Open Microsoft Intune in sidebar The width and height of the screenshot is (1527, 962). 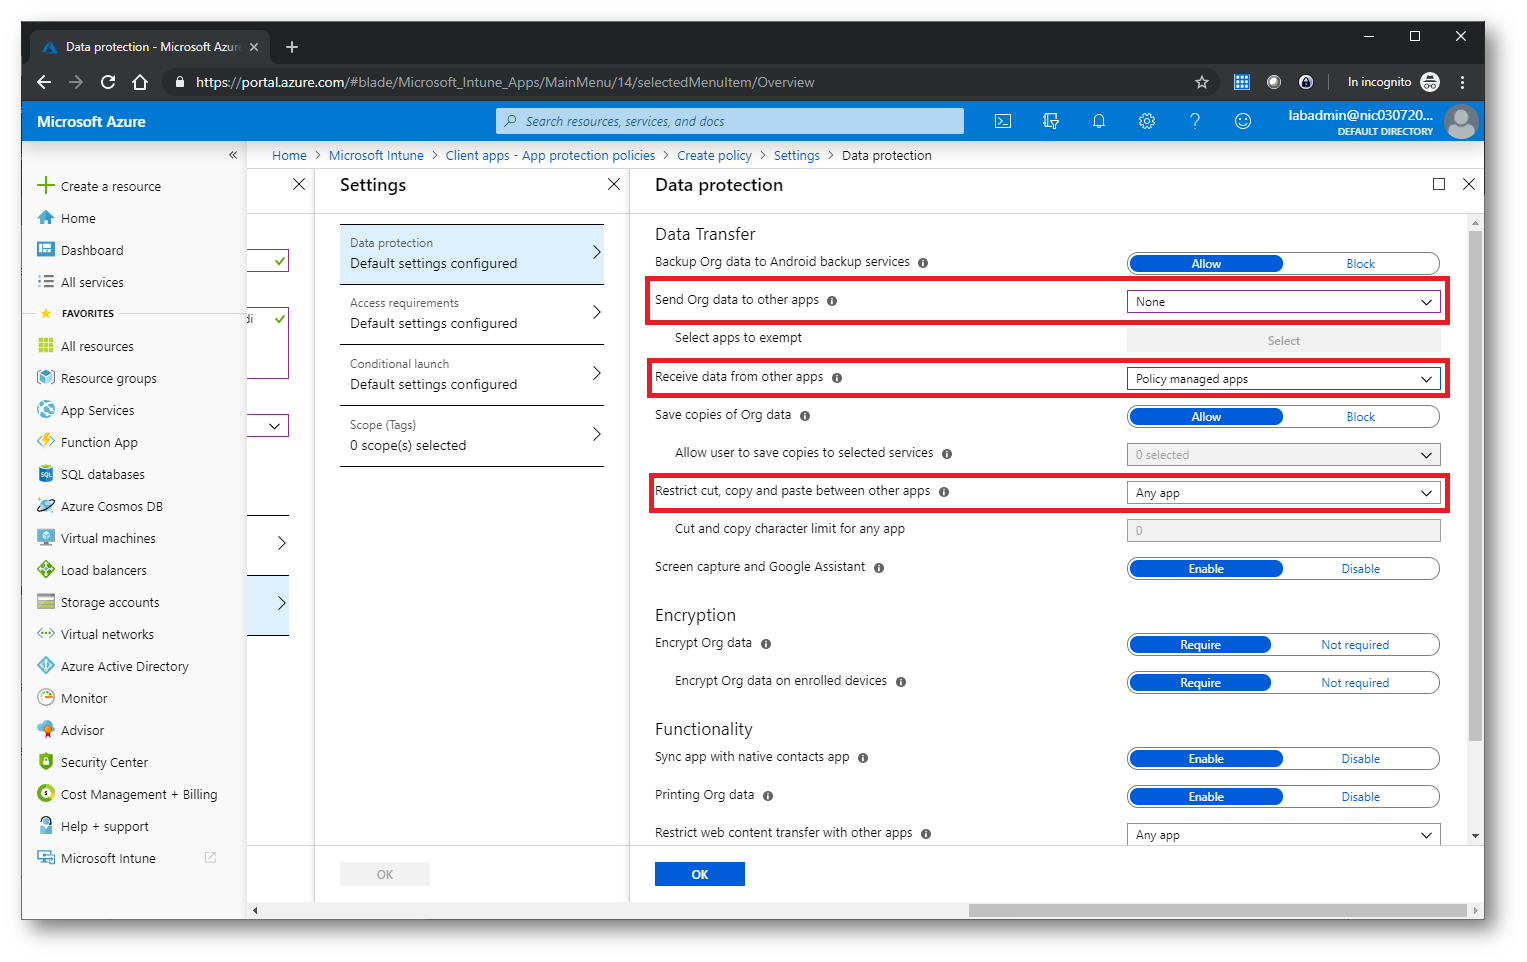108,858
